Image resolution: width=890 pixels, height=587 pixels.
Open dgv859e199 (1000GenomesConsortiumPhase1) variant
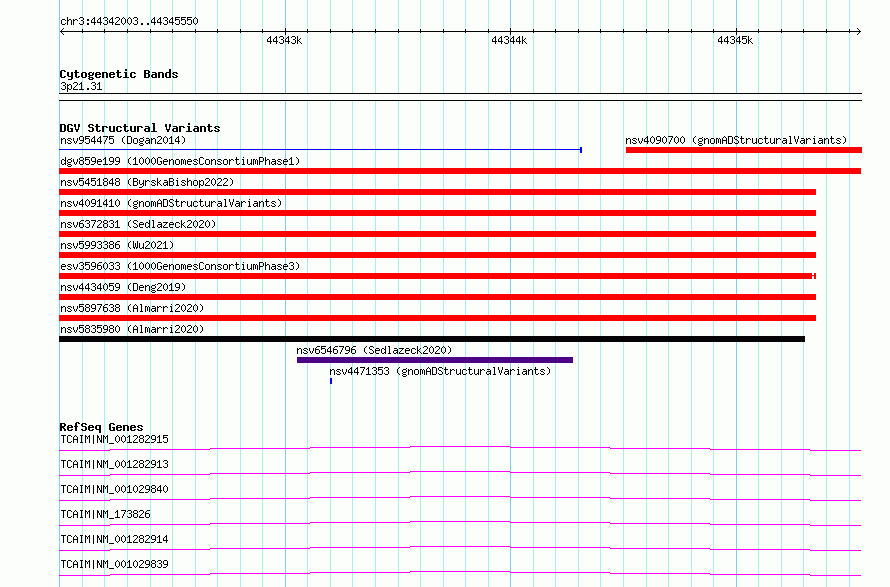180,161
